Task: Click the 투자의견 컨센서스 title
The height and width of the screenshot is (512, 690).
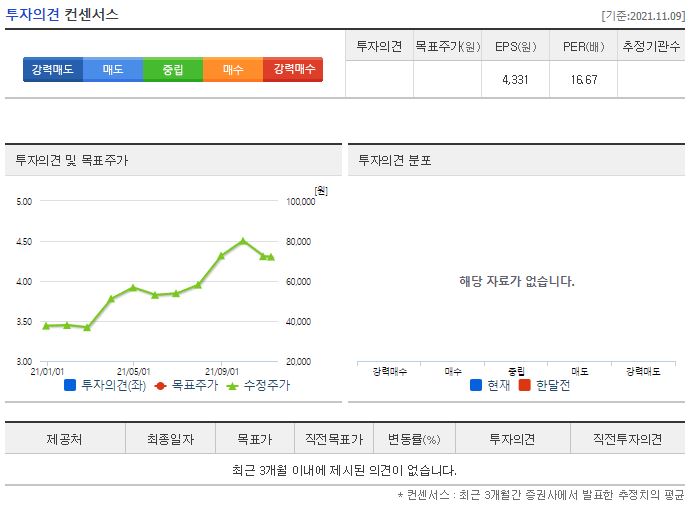Action: [62, 15]
